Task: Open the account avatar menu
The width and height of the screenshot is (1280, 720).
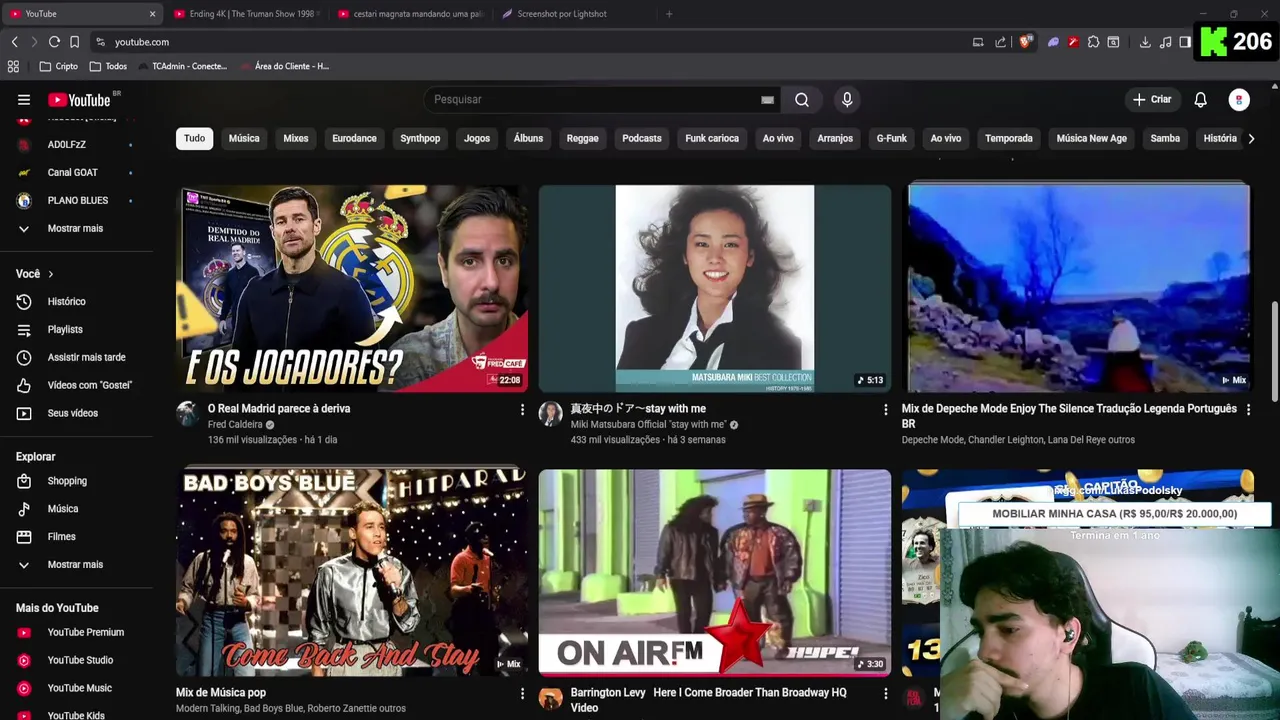Action: 1239,100
